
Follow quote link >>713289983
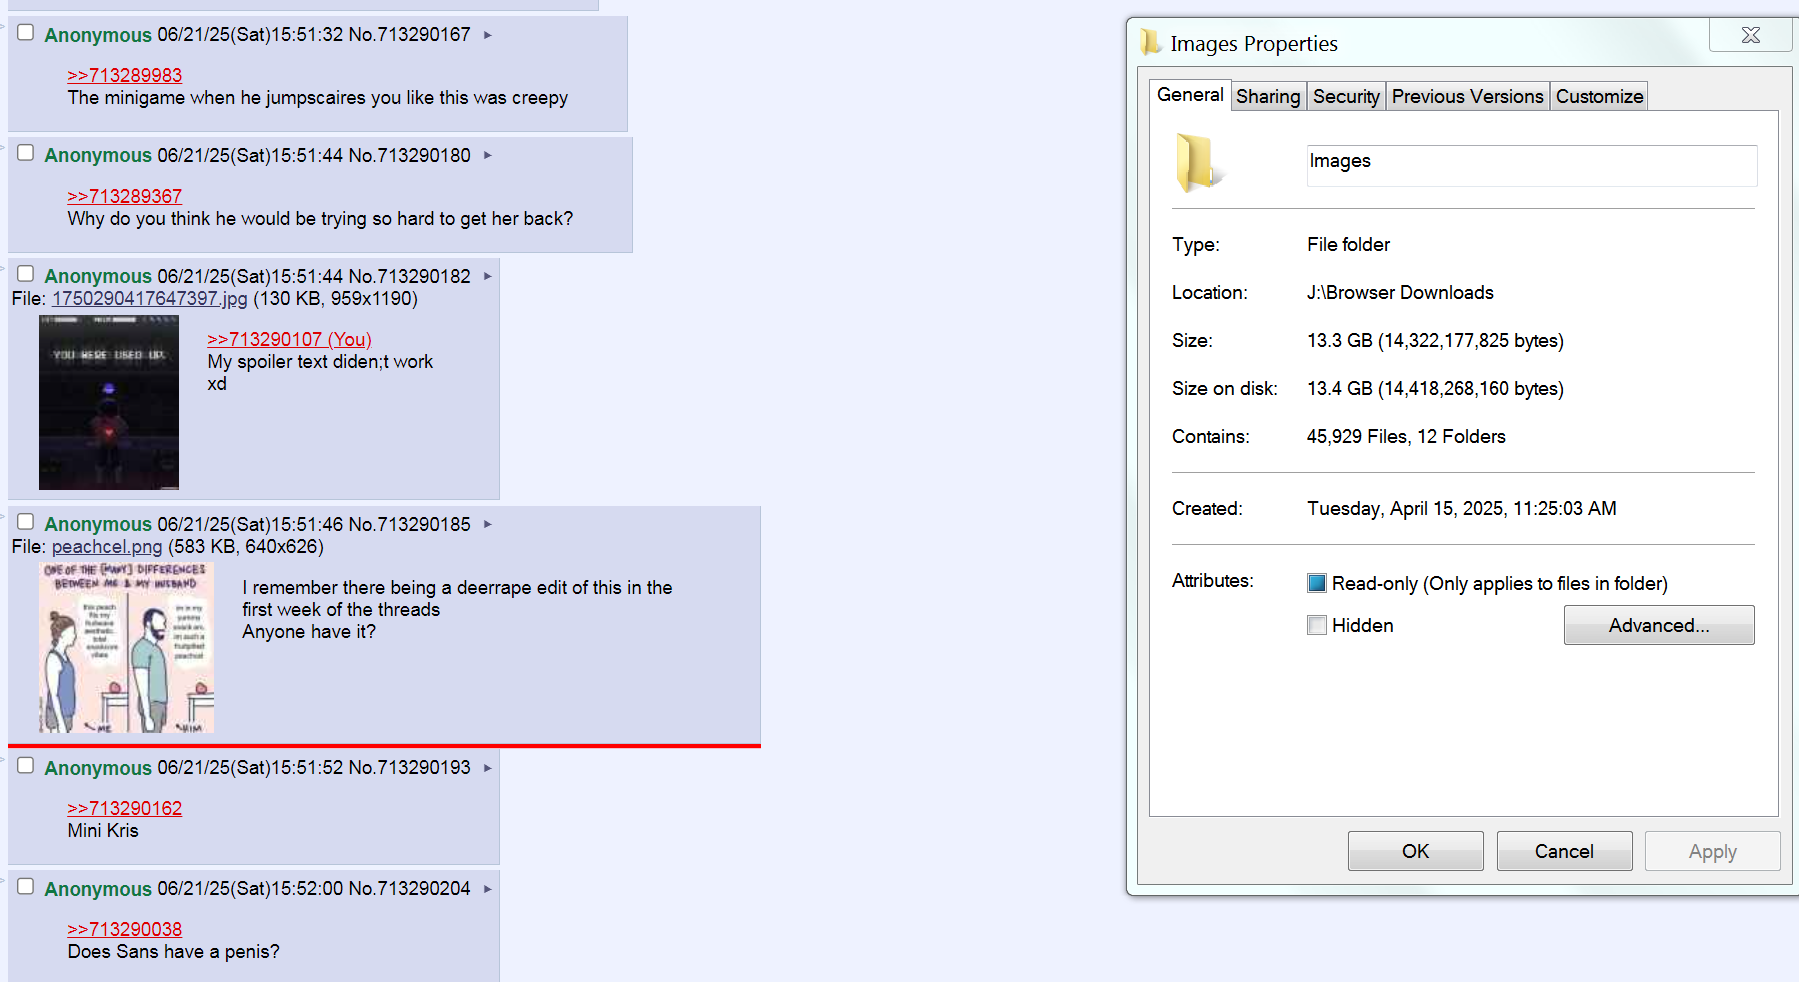pos(125,75)
